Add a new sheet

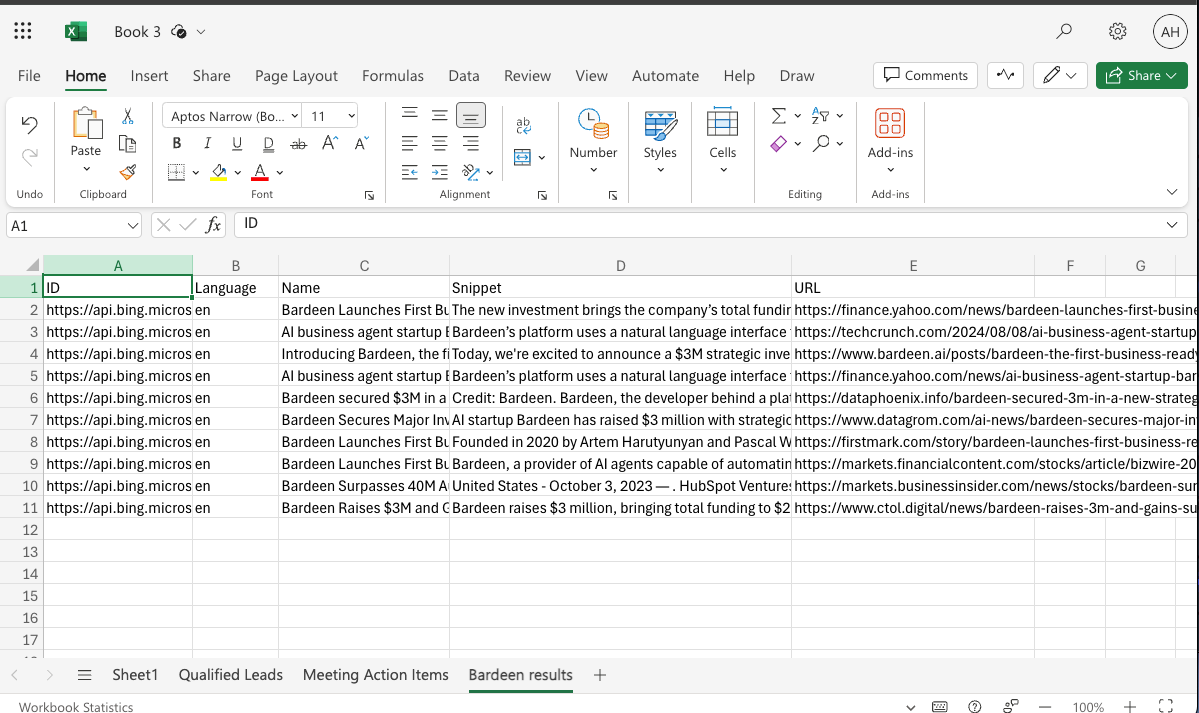point(600,675)
